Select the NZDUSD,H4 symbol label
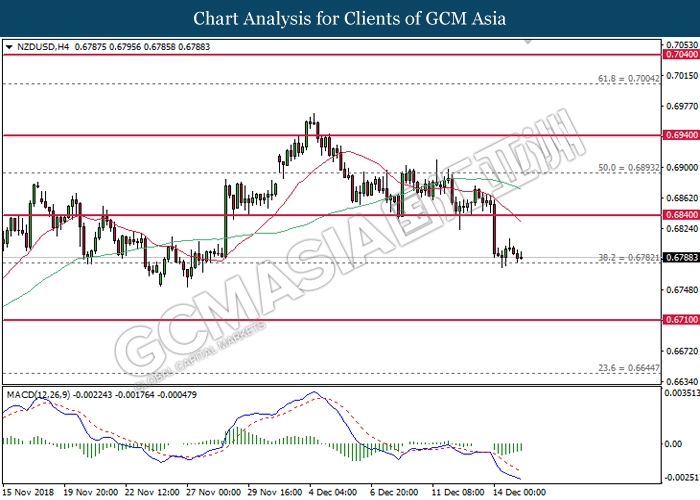This screenshot has width=700, height=500. click(x=43, y=47)
